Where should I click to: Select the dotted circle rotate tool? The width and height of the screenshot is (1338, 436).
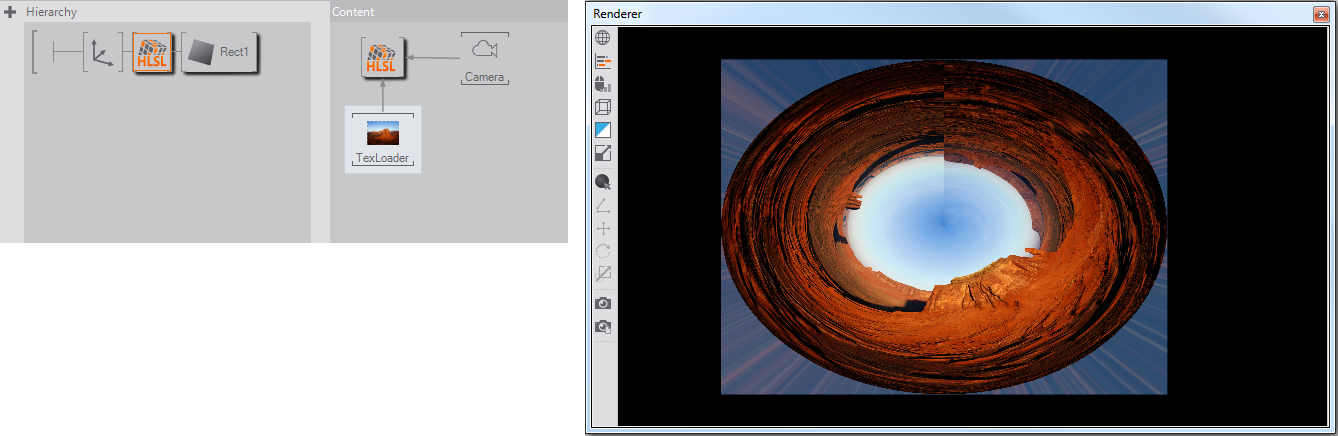603,251
